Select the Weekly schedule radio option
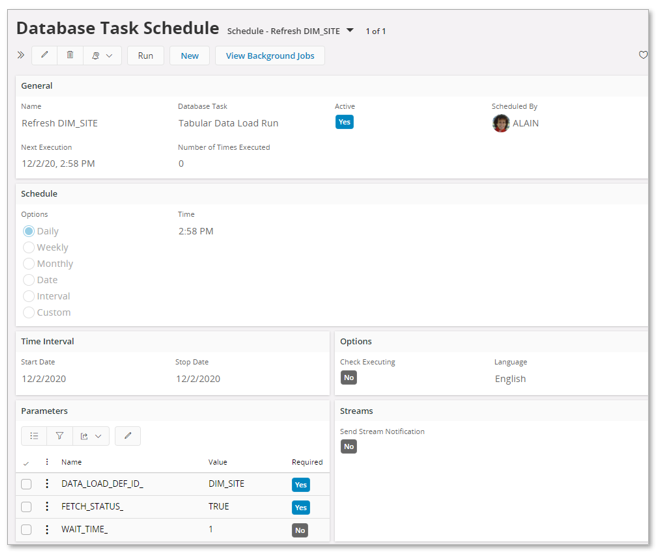 pos(29,247)
